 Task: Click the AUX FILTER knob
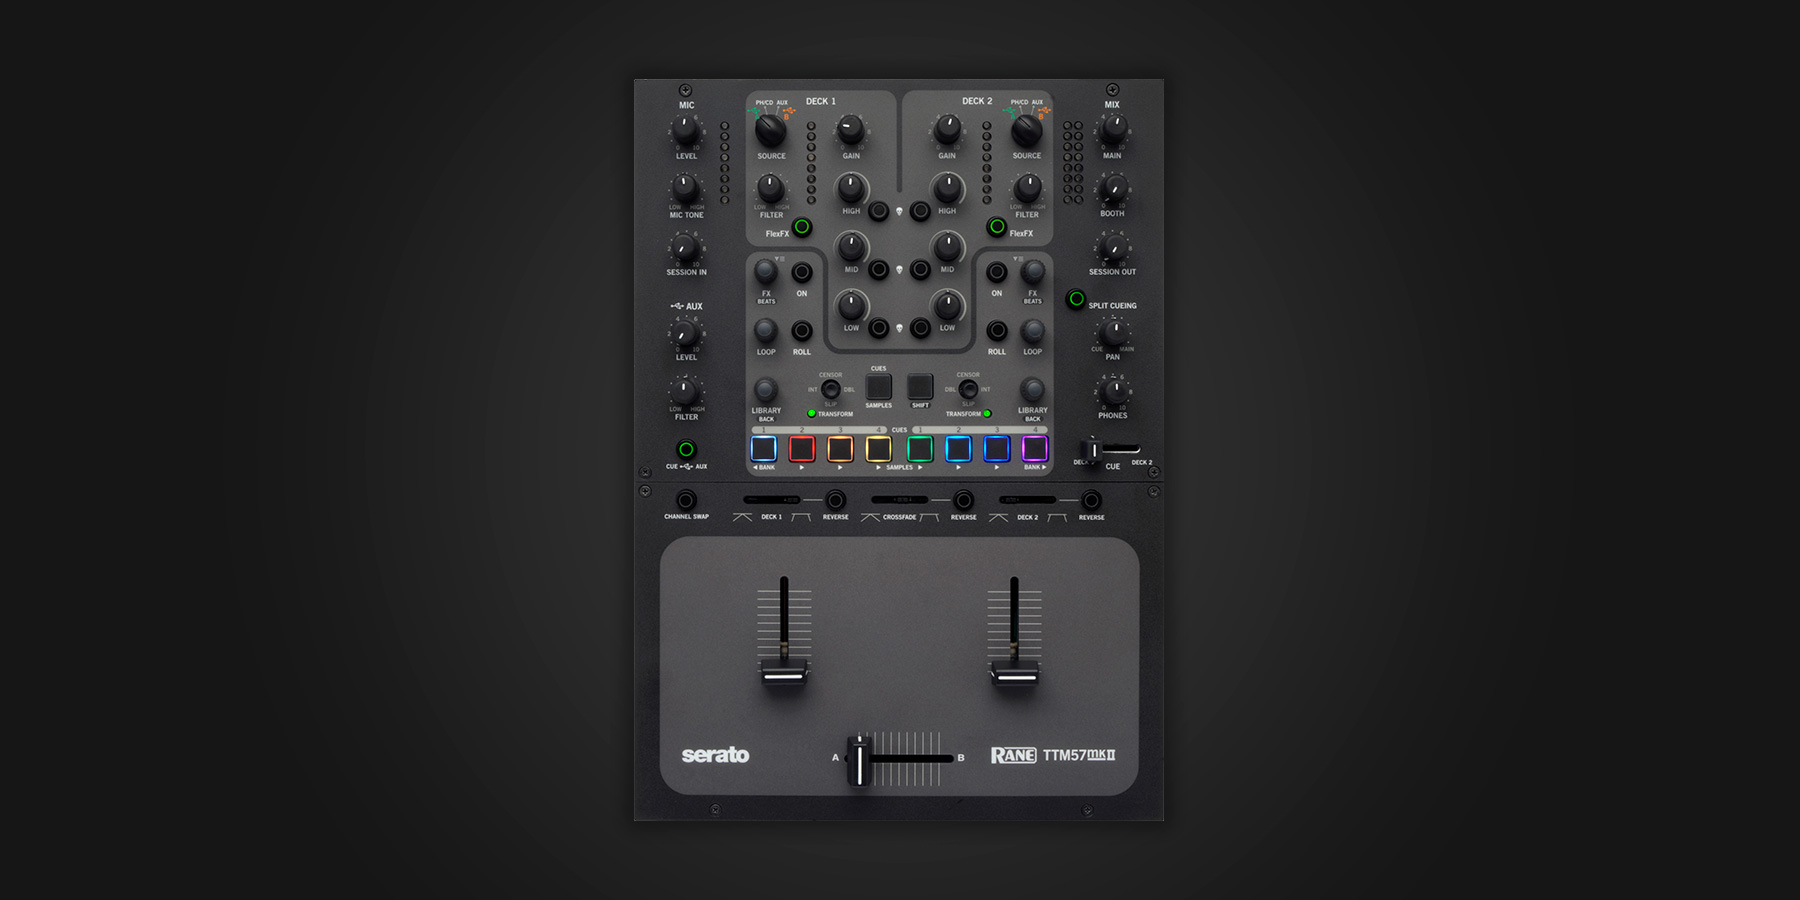pos(686,391)
